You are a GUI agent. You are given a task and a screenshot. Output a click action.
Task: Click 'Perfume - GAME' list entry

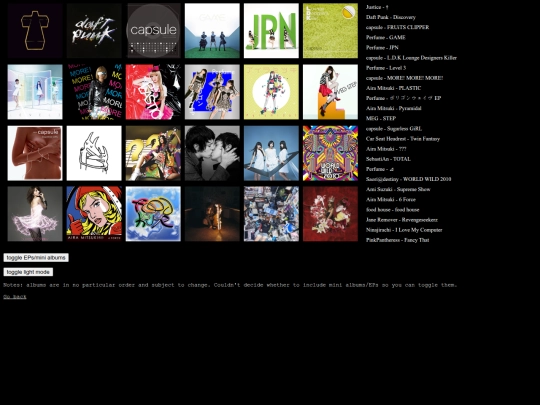click(x=386, y=38)
